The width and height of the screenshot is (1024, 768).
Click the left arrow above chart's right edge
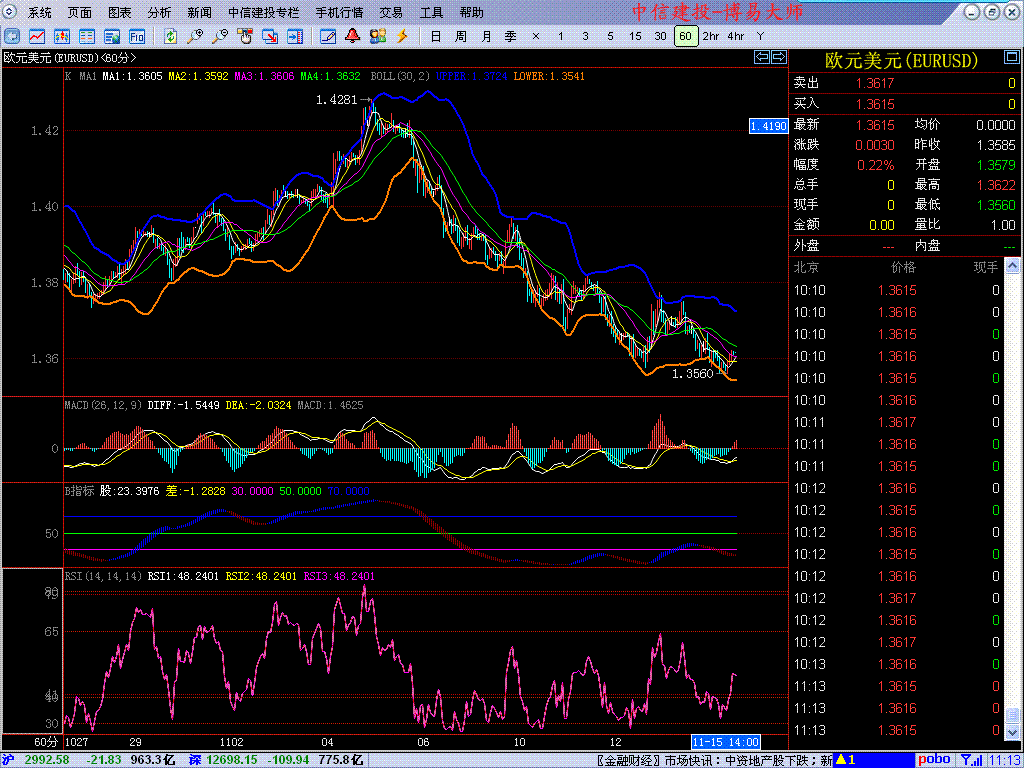[x=761, y=58]
